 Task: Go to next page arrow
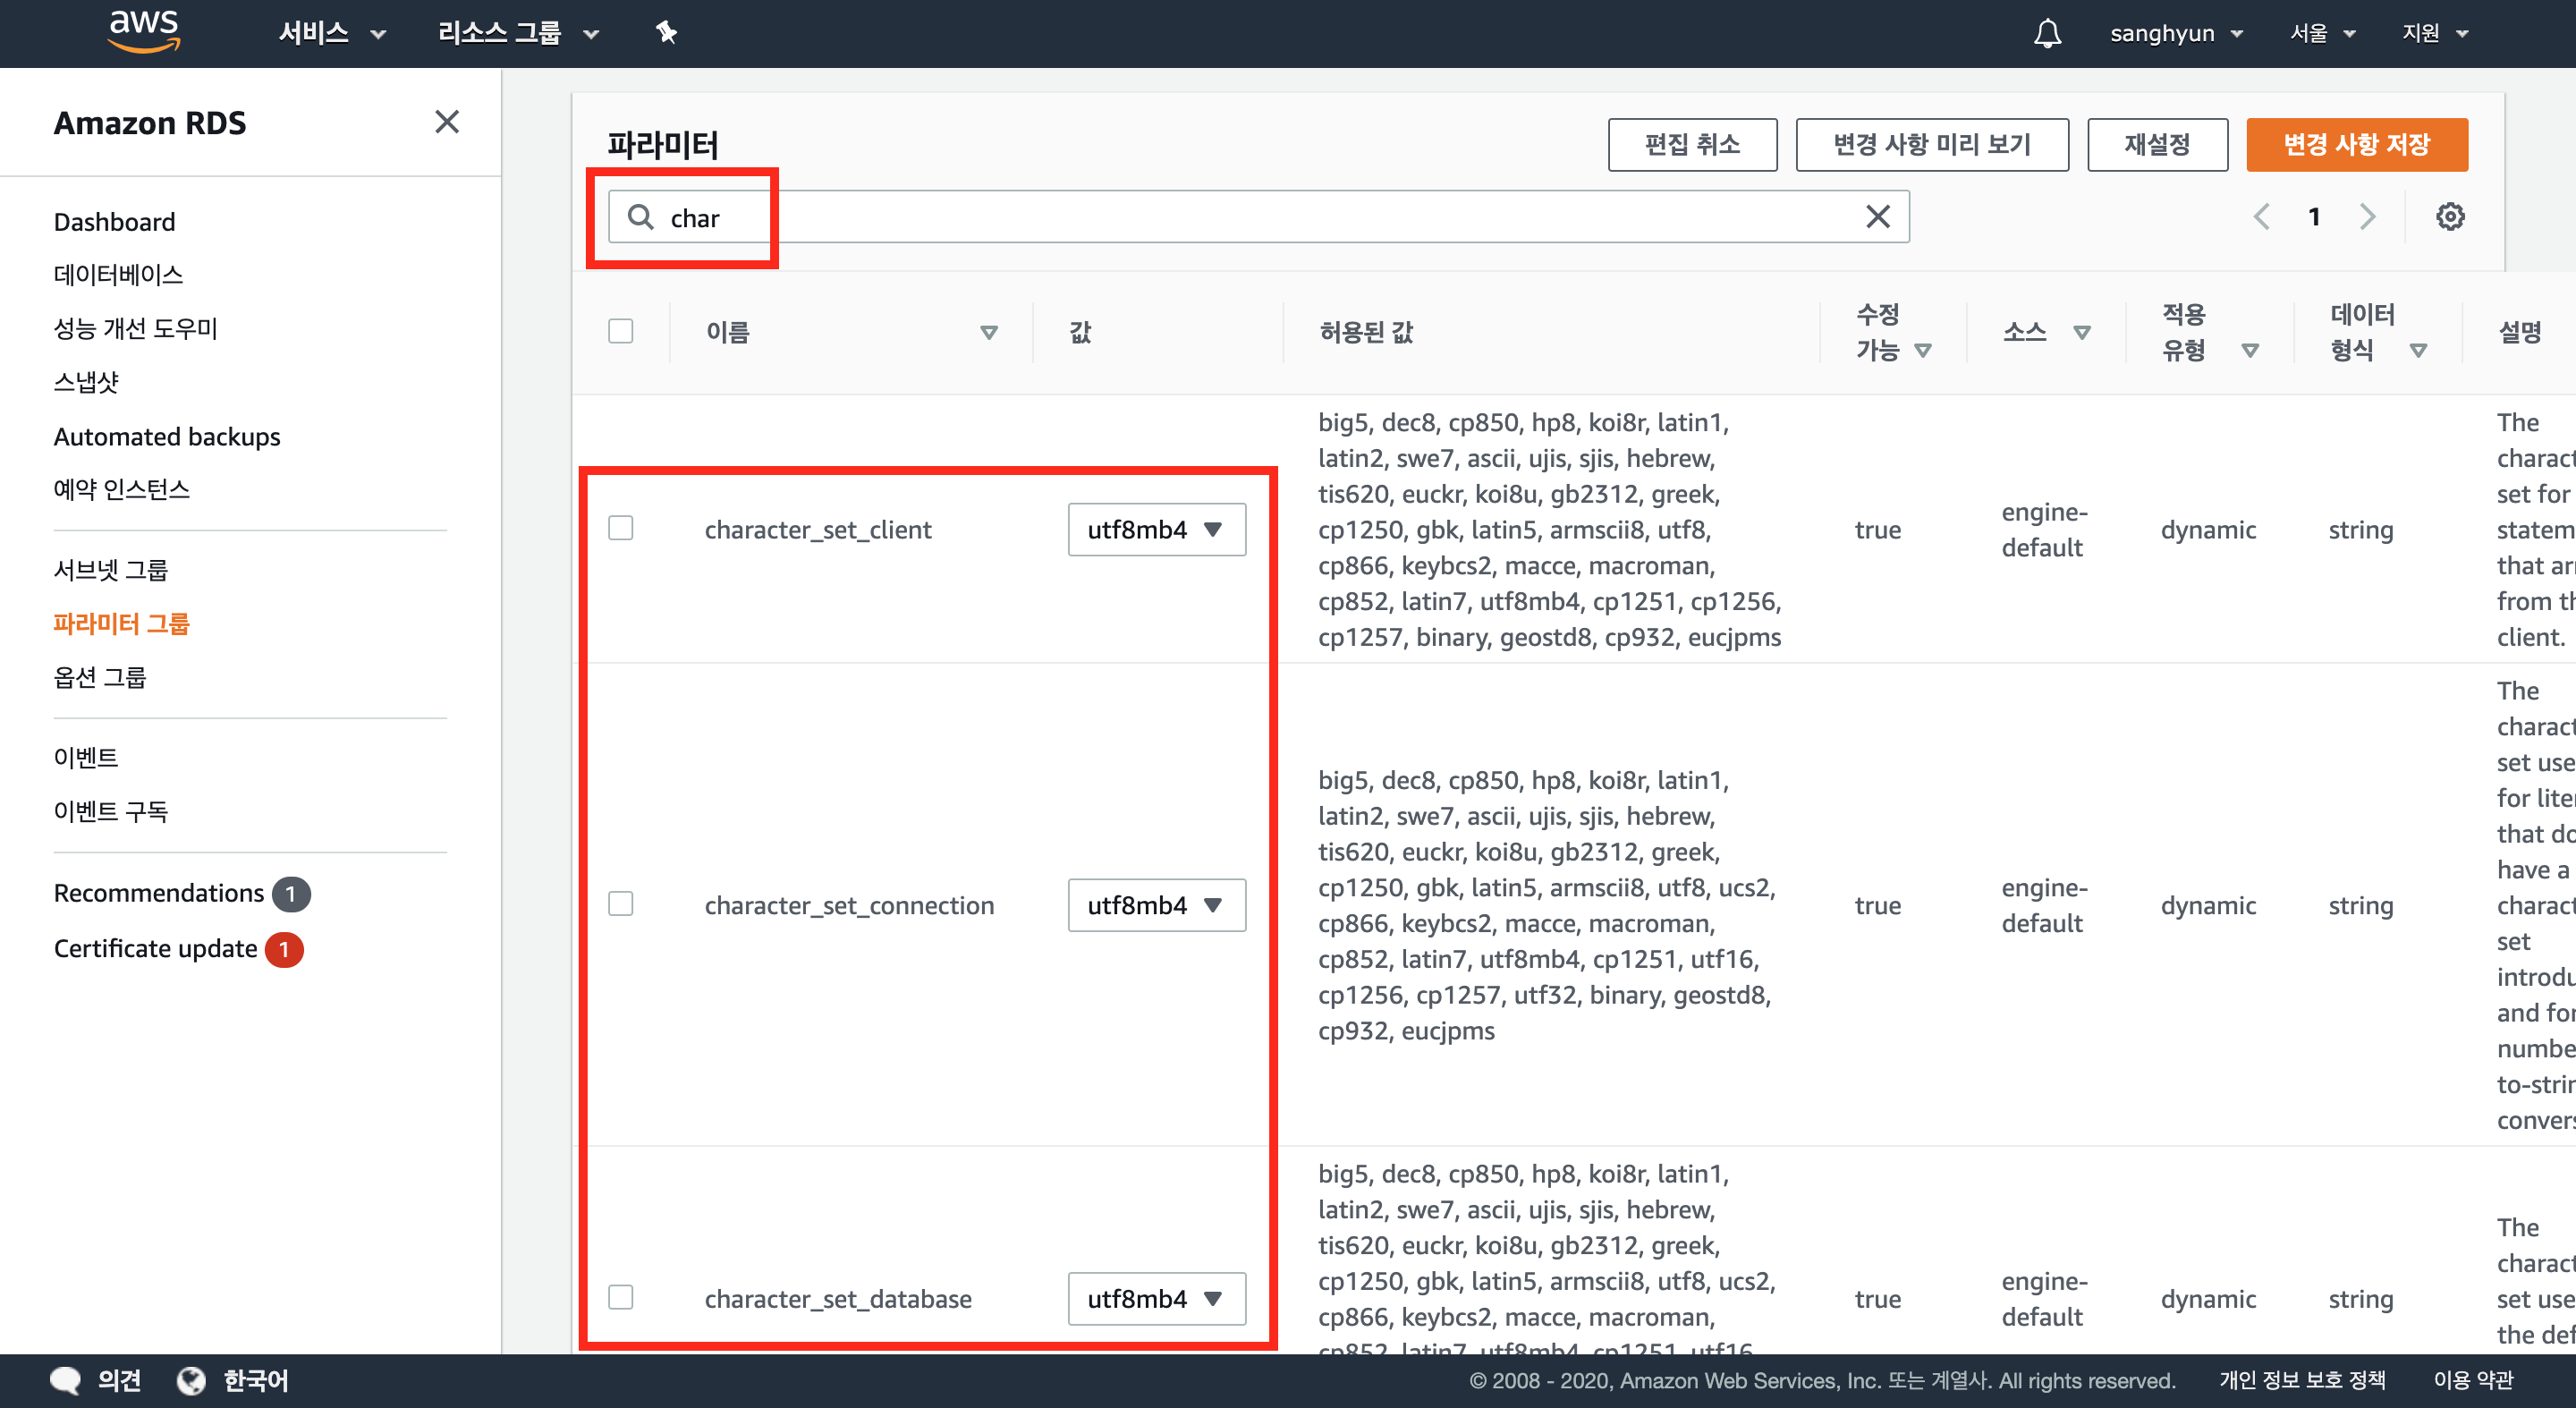pos(2367,217)
